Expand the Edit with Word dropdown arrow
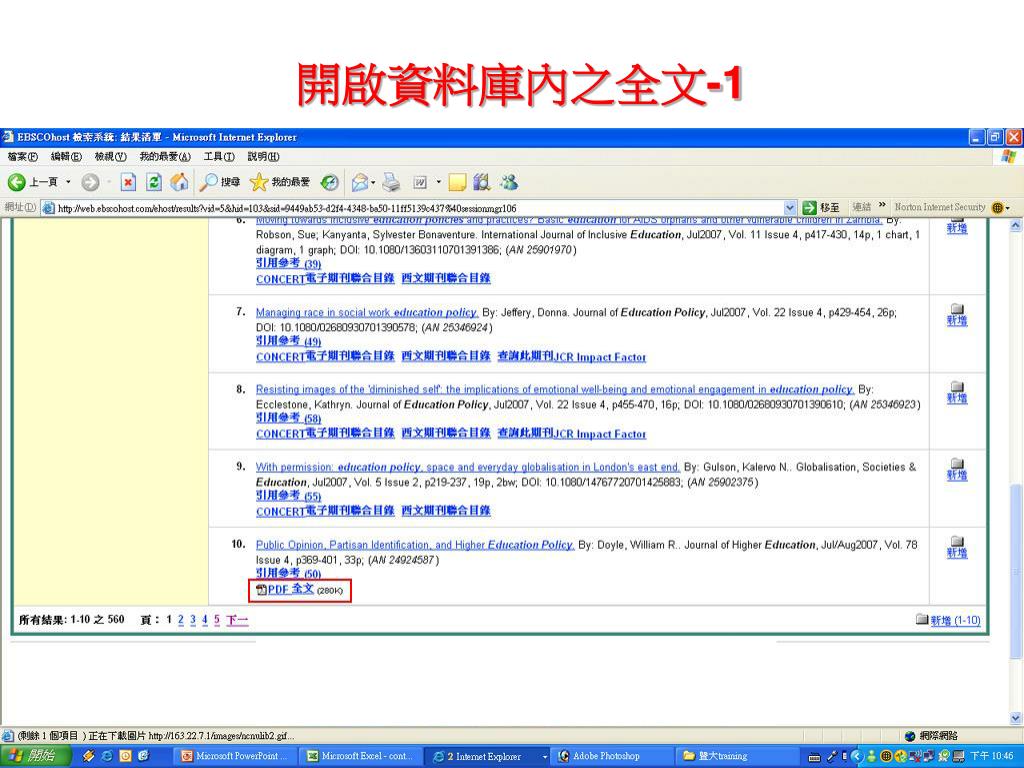1024x768 pixels. 439,182
